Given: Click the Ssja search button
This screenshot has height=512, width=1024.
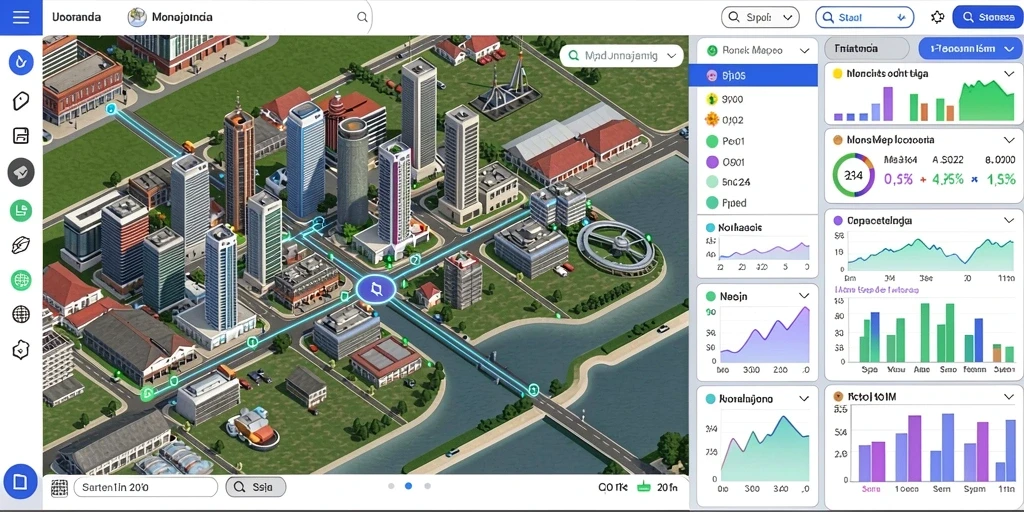Looking at the screenshot, I should pos(255,487).
